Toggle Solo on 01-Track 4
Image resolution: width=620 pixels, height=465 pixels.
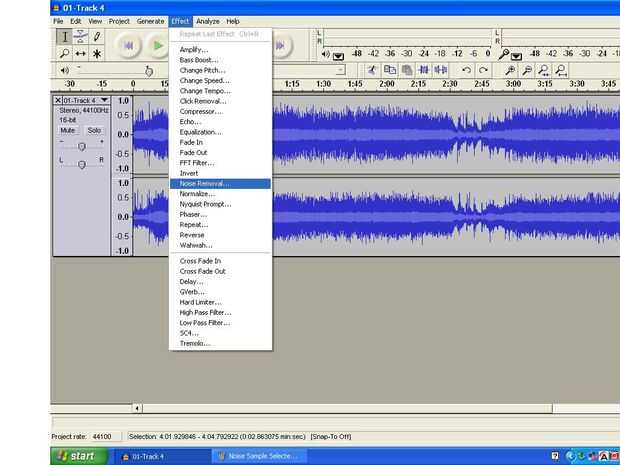coord(94,130)
